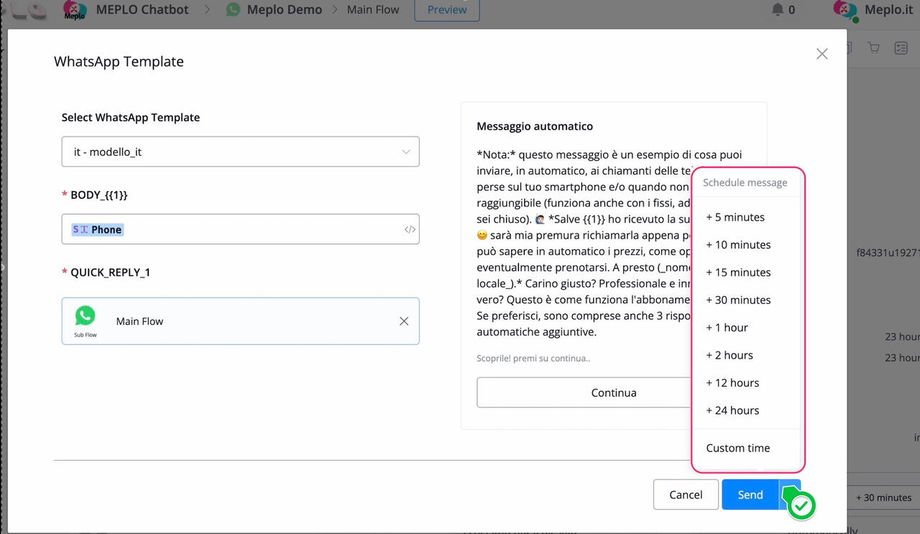Viewport: 920px width, 534px height.
Task: Close the WhatsApp Template dialog
Action: coord(822,54)
